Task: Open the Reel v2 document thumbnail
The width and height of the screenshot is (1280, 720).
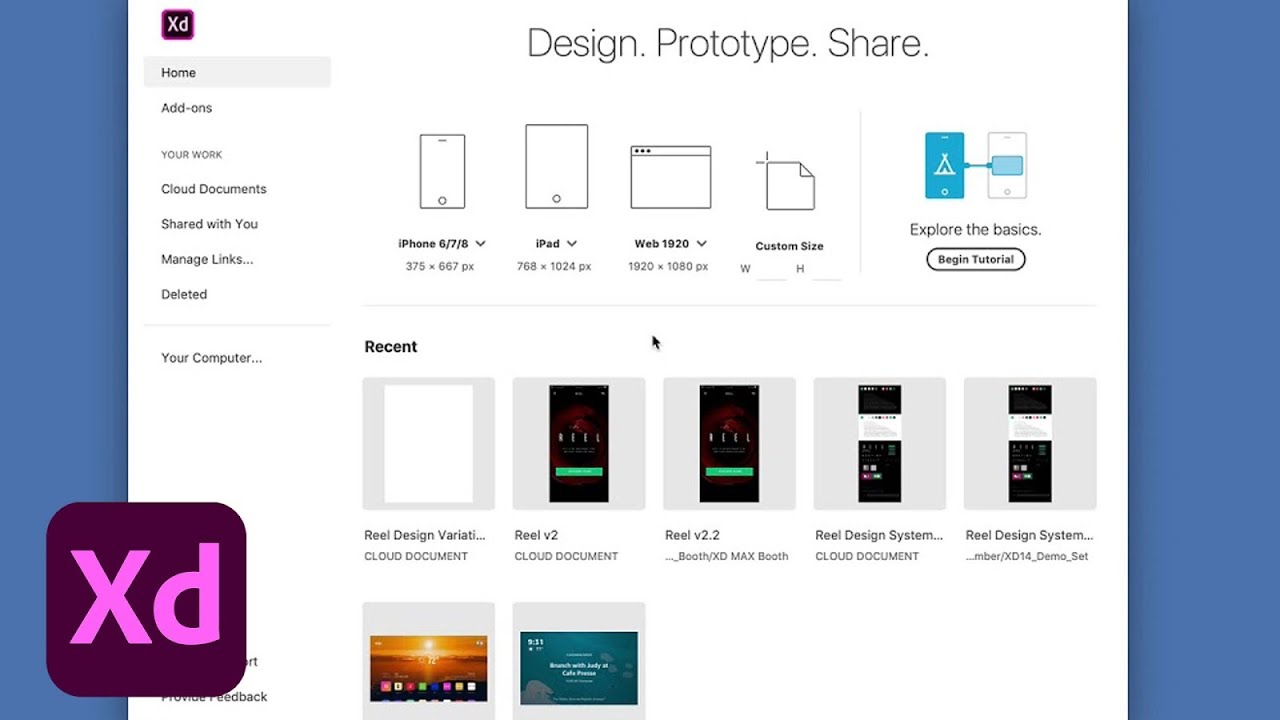Action: tap(579, 444)
